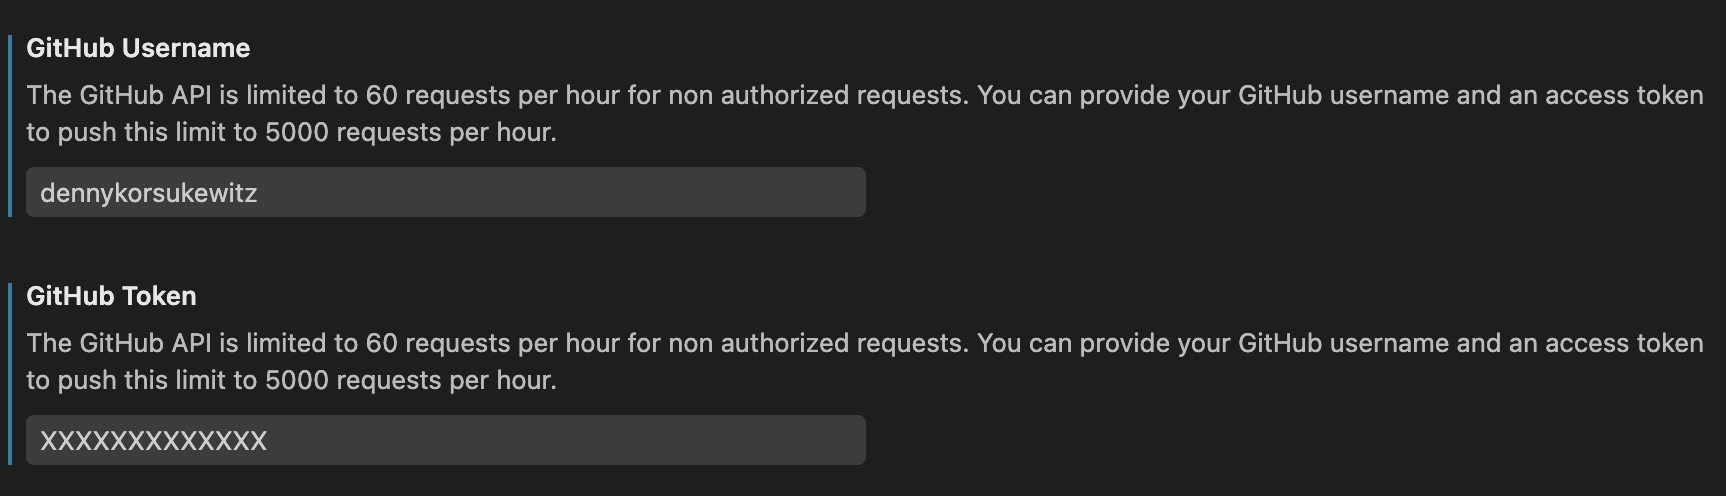The height and width of the screenshot is (496, 1726).
Task: Select the GitHub Token setting title
Action: [111, 296]
